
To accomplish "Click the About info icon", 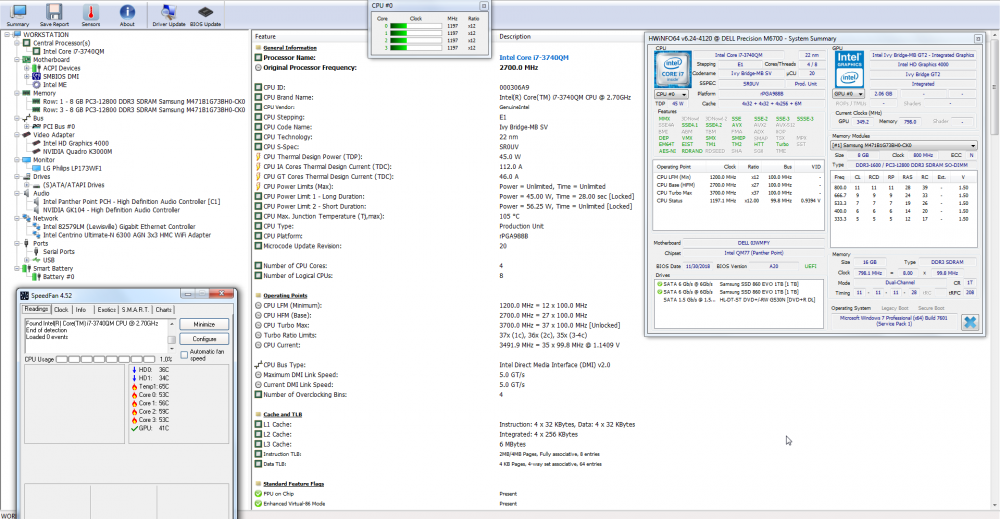I will [127, 14].
